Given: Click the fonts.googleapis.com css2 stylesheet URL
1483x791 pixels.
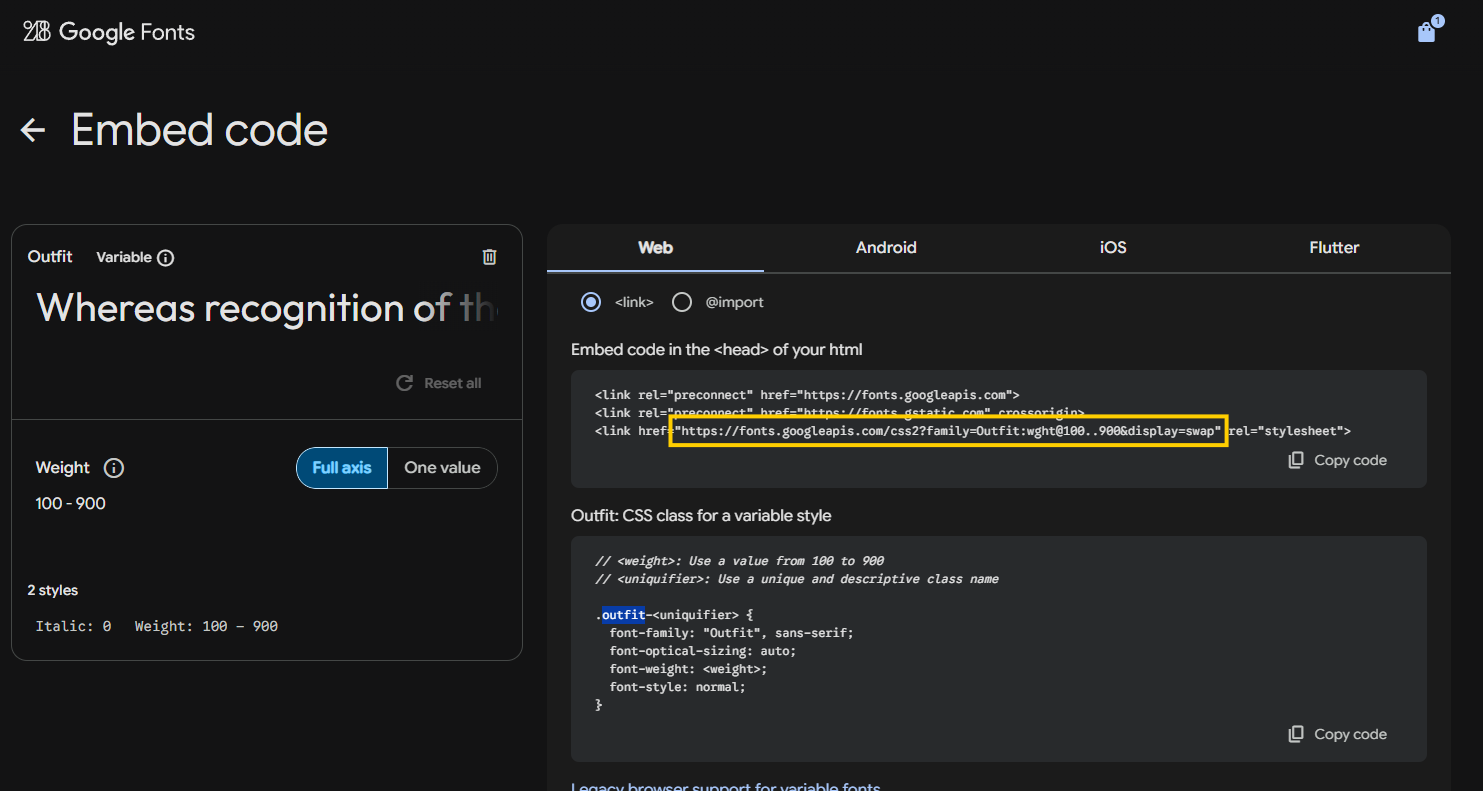Looking at the screenshot, I should coord(948,431).
